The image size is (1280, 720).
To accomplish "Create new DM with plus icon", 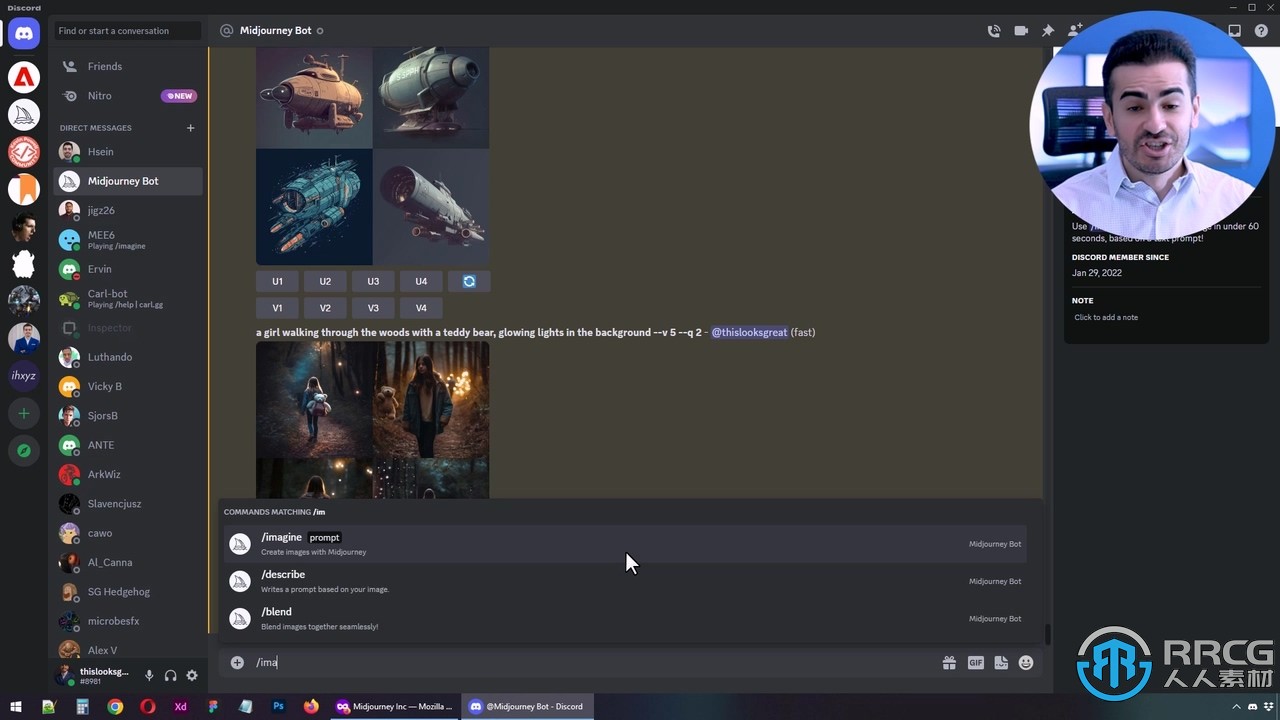I will (x=190, y=128).
